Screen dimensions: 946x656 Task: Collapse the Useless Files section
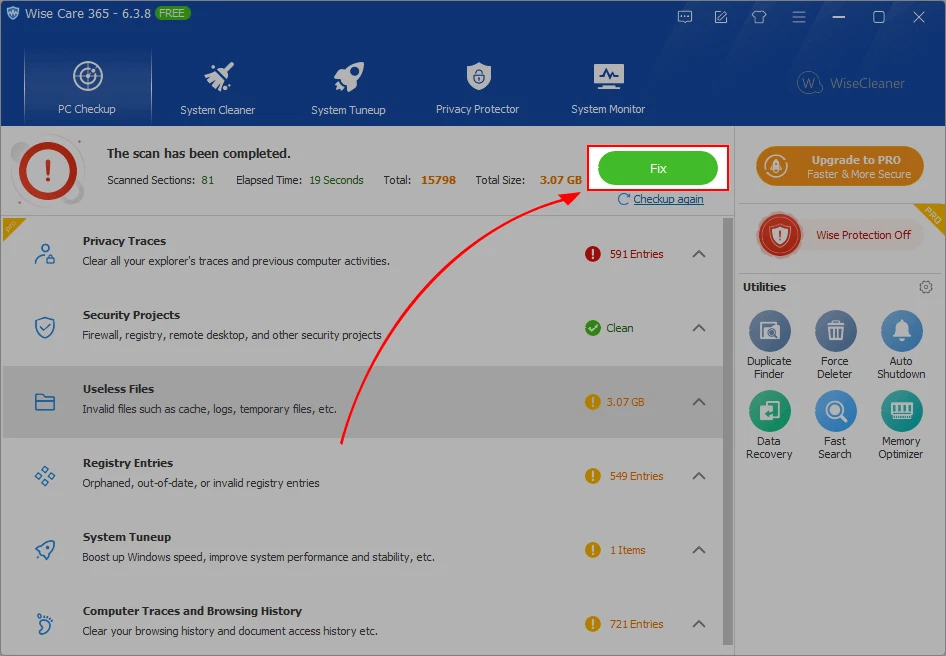pos(699,401)
